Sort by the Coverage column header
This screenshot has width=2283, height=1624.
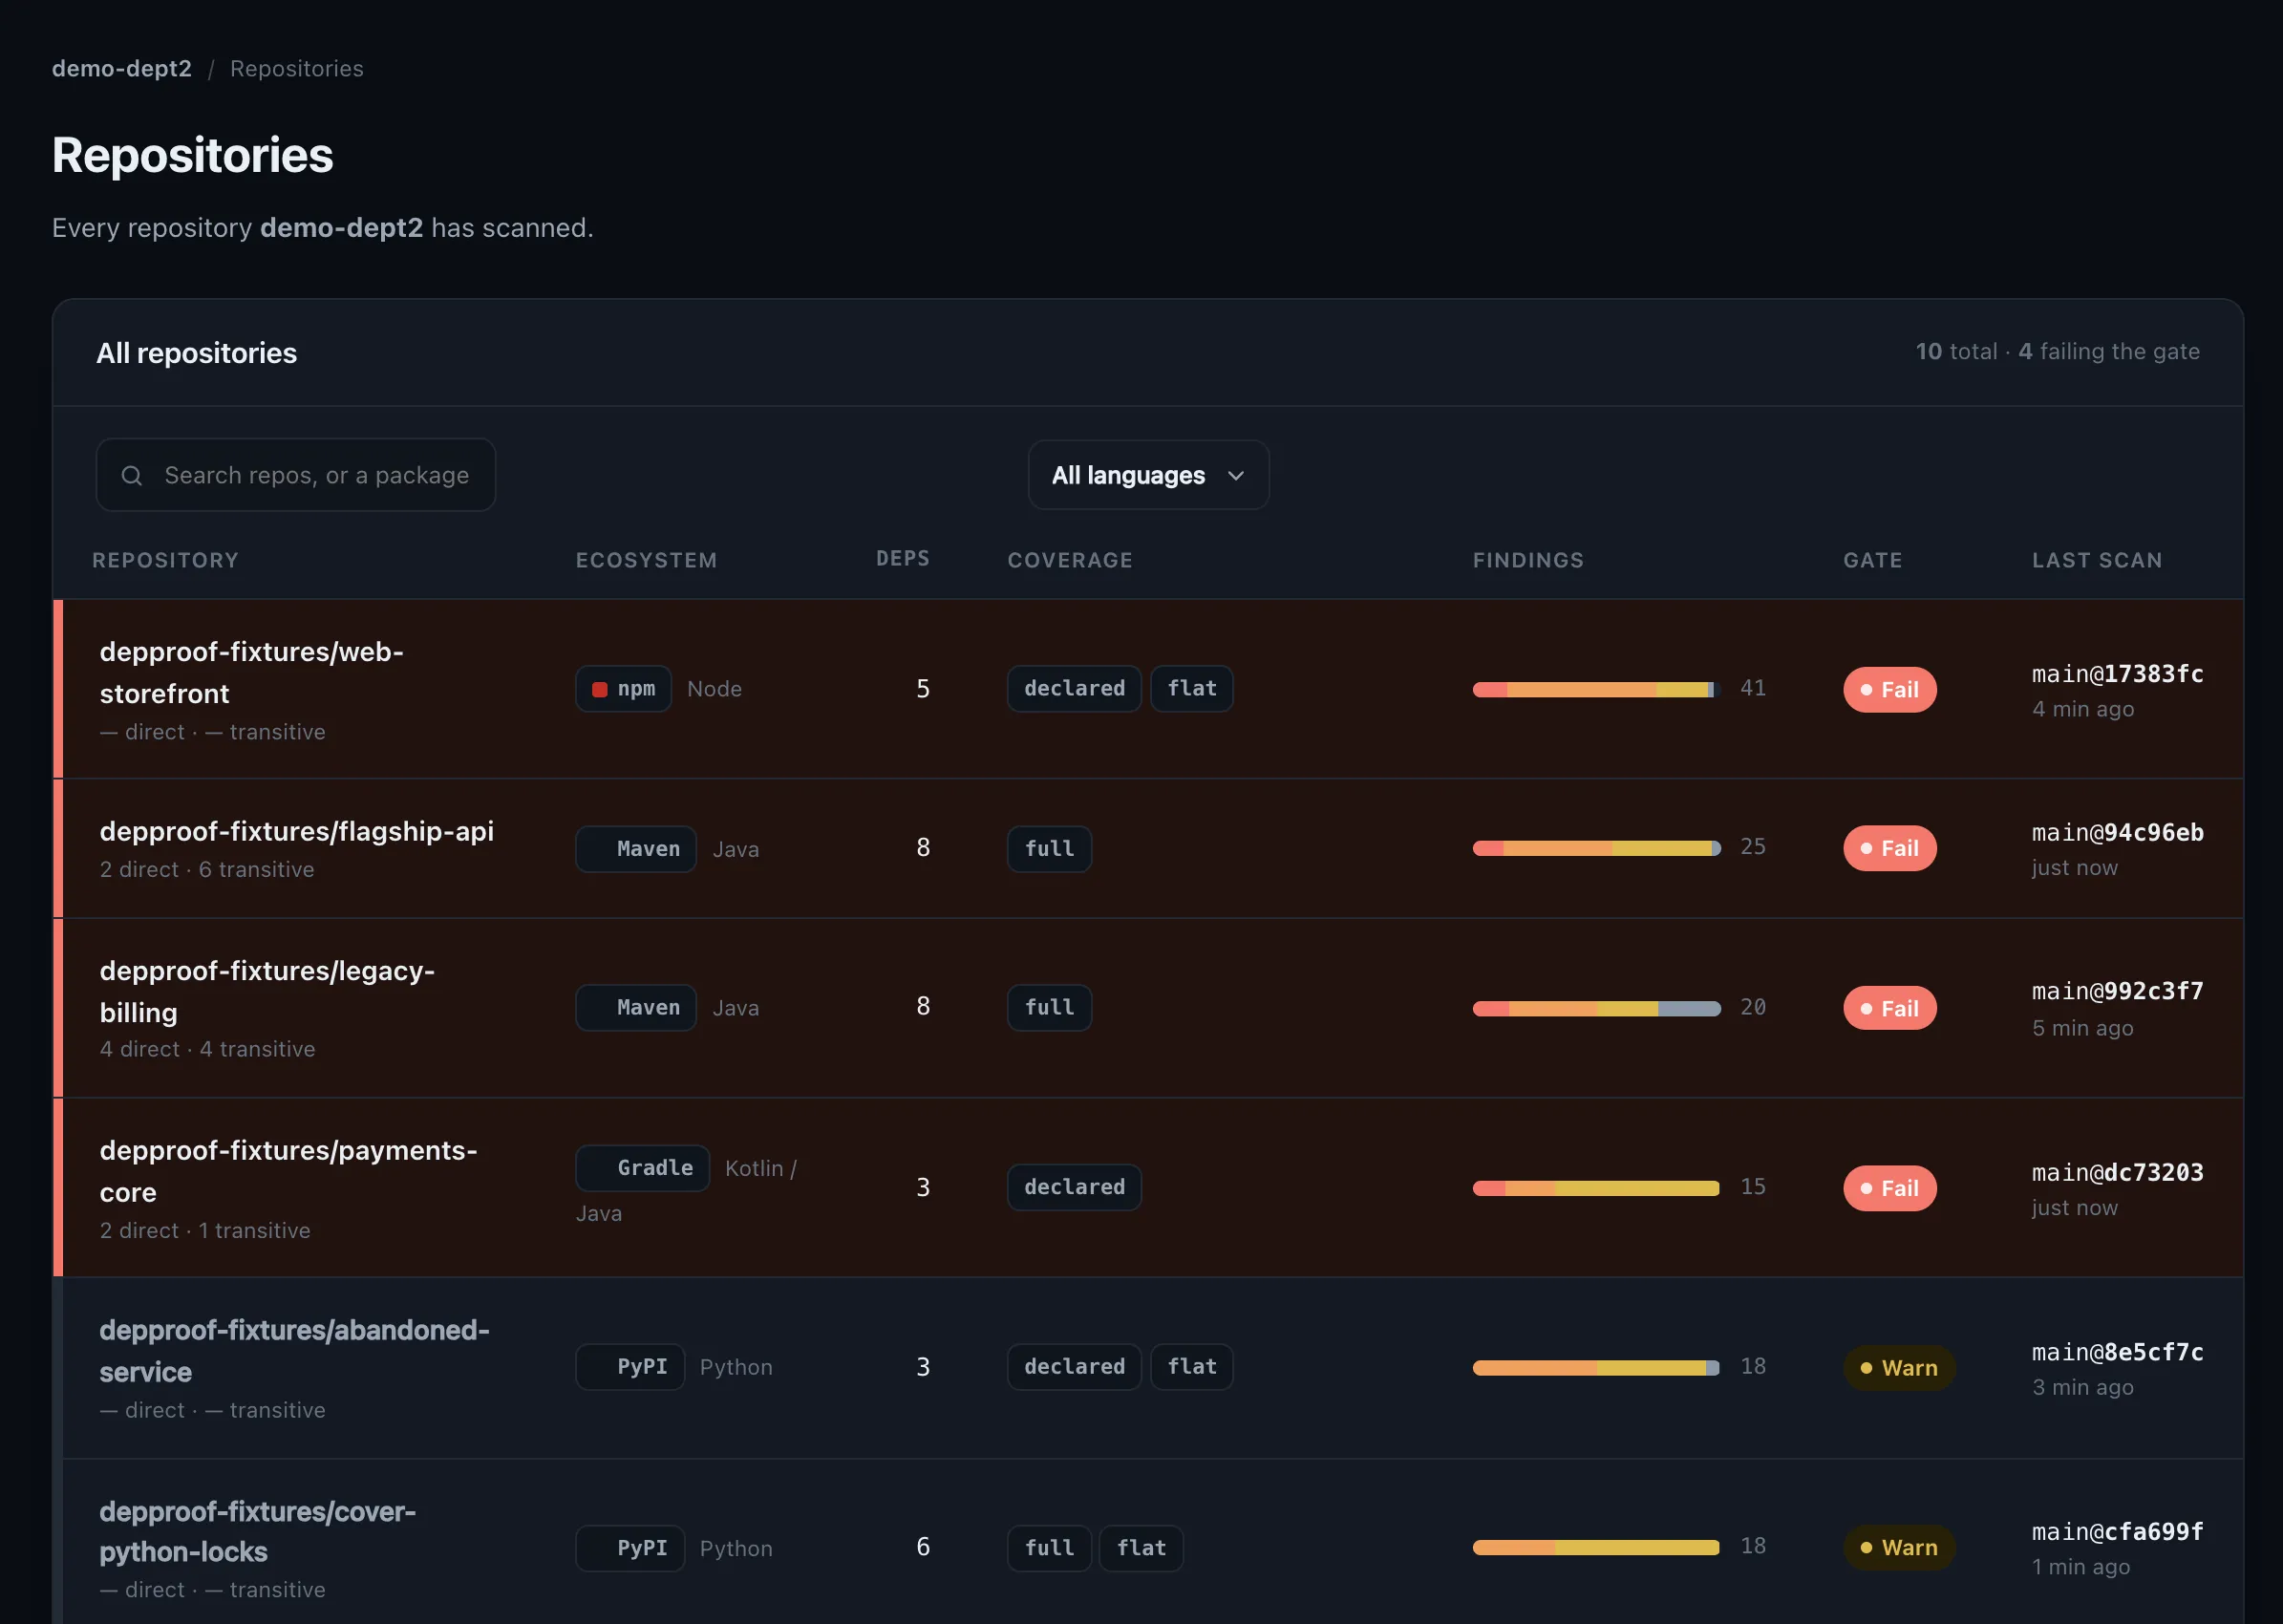[1070, 560]
